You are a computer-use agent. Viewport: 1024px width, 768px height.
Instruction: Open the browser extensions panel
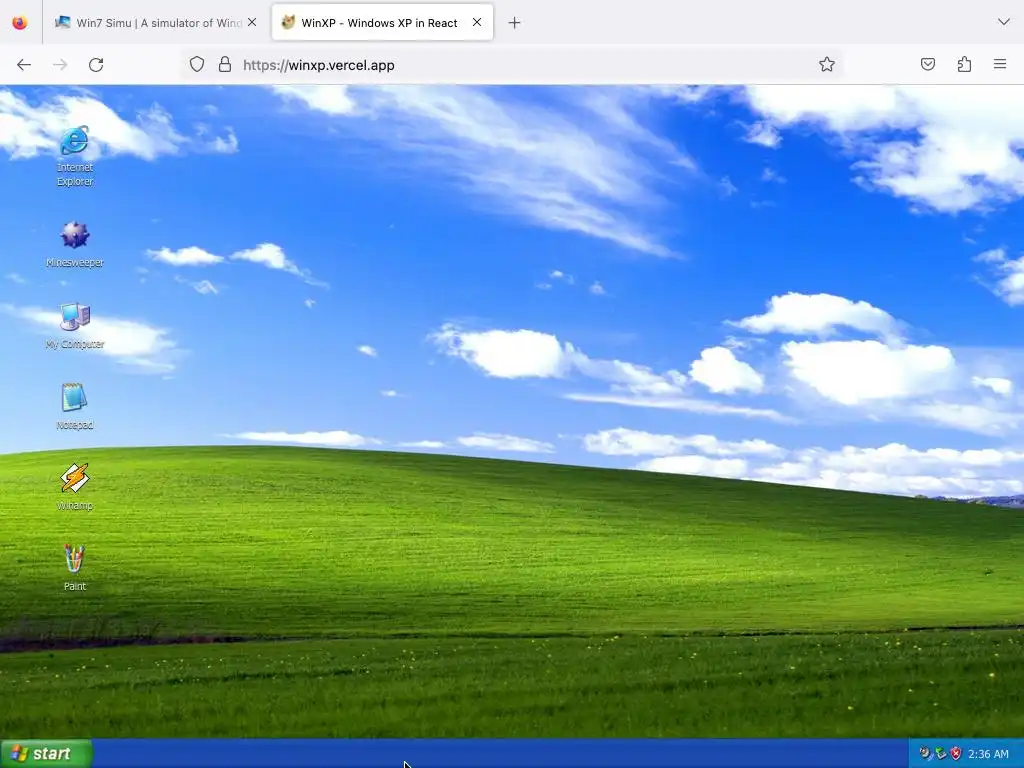click(964, 65)
